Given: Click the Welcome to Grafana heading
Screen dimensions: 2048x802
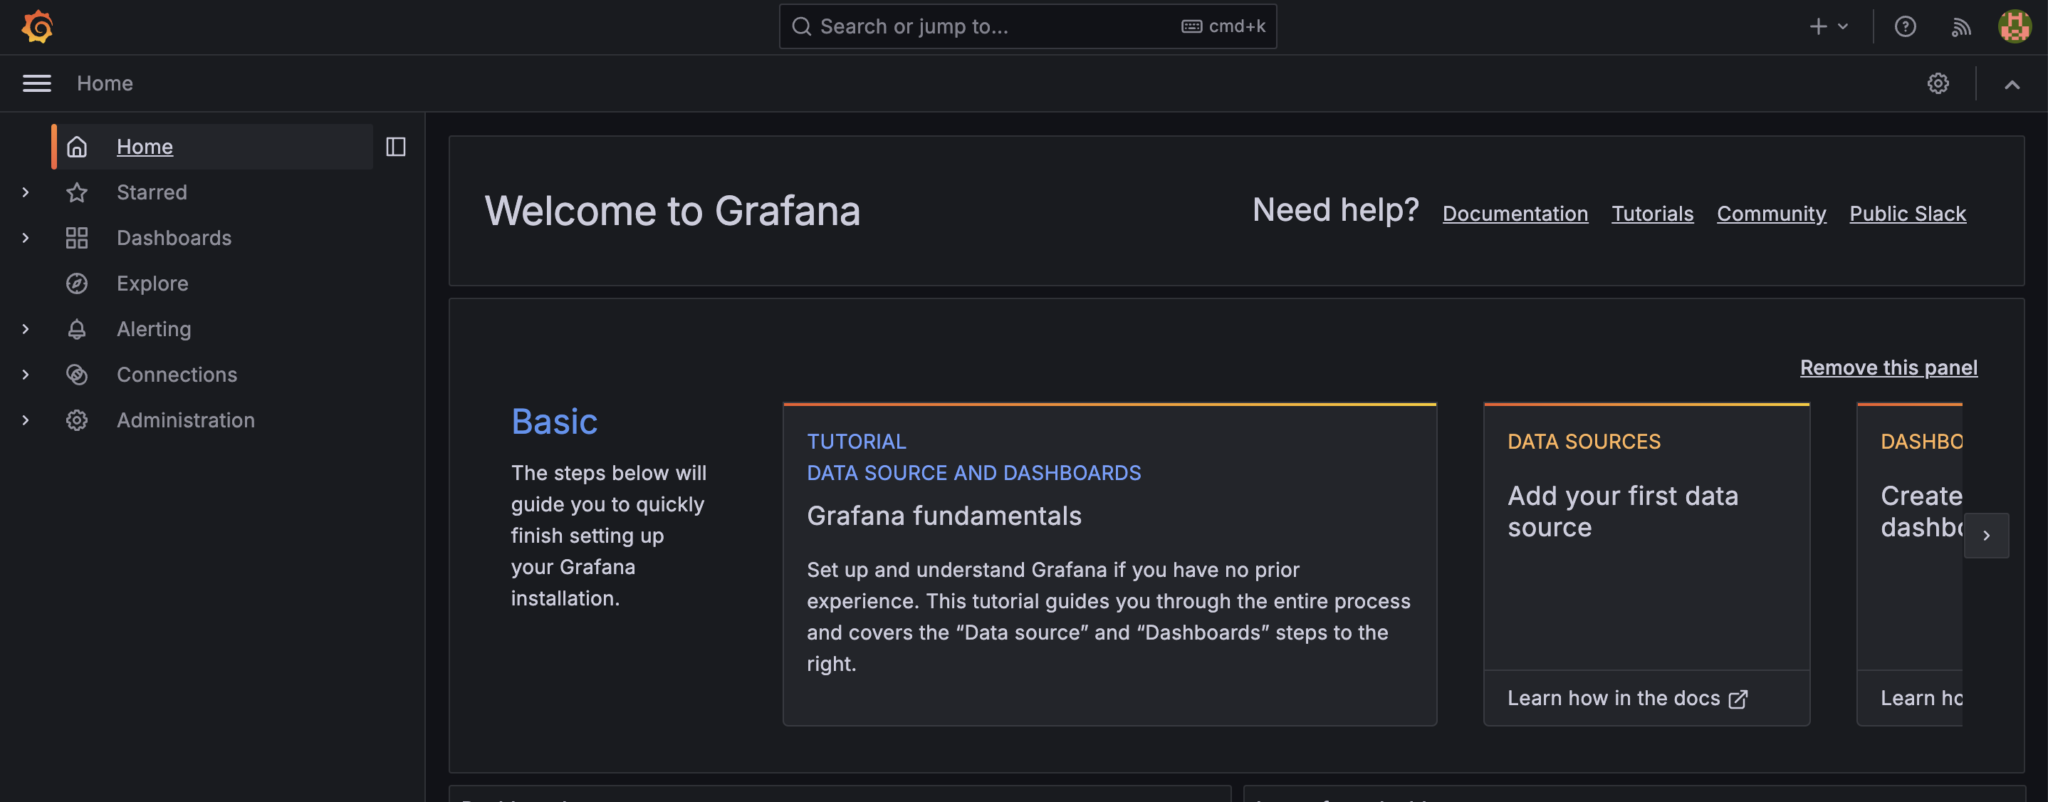Looking at the screenshot, I should (x=672, y=211).
